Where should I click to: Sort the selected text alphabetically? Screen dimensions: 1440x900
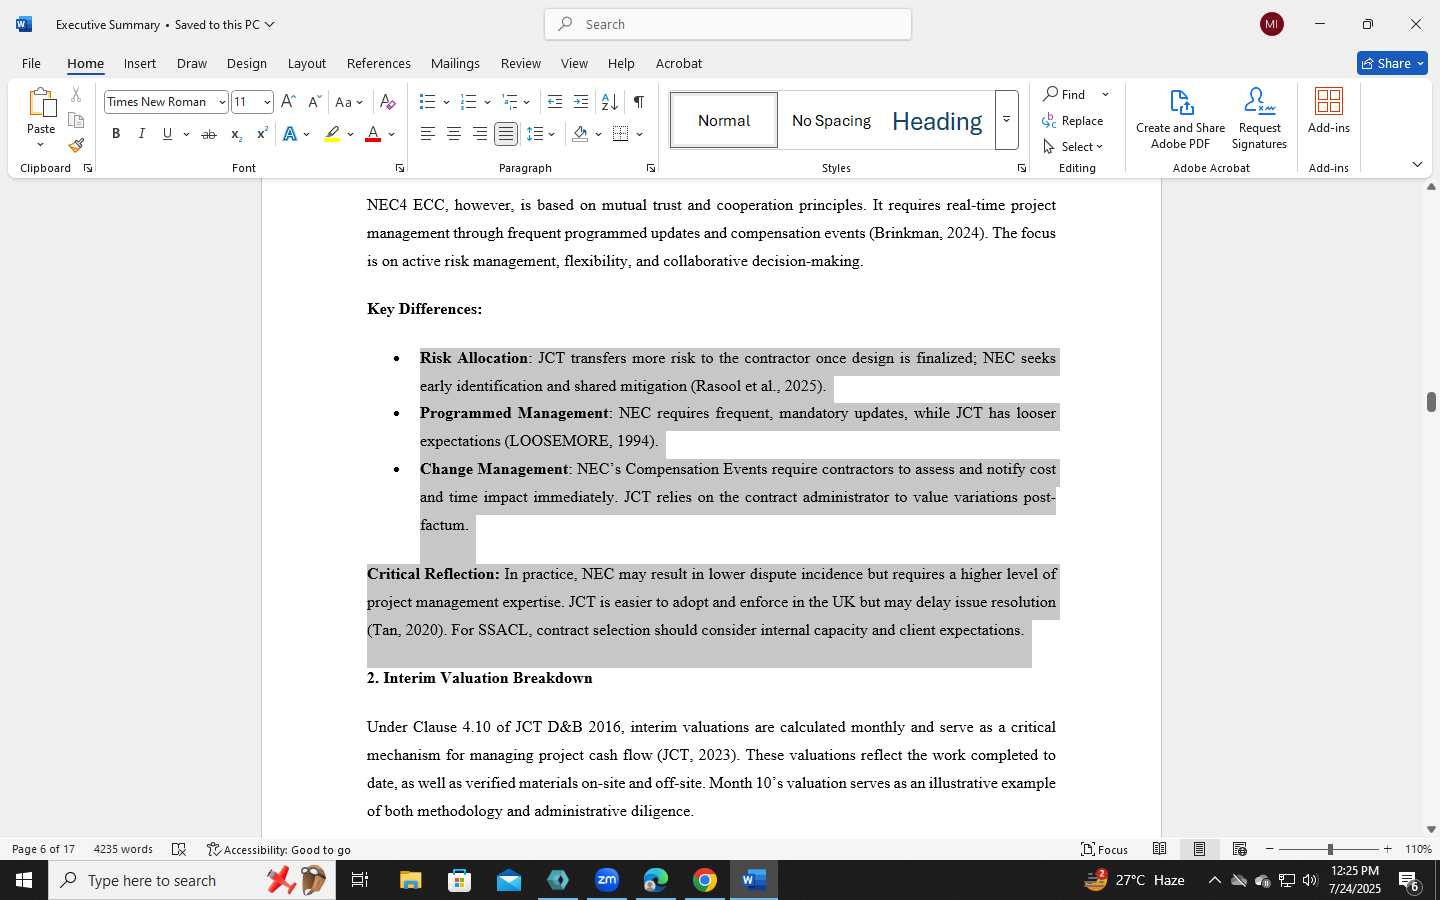(609, 102)
